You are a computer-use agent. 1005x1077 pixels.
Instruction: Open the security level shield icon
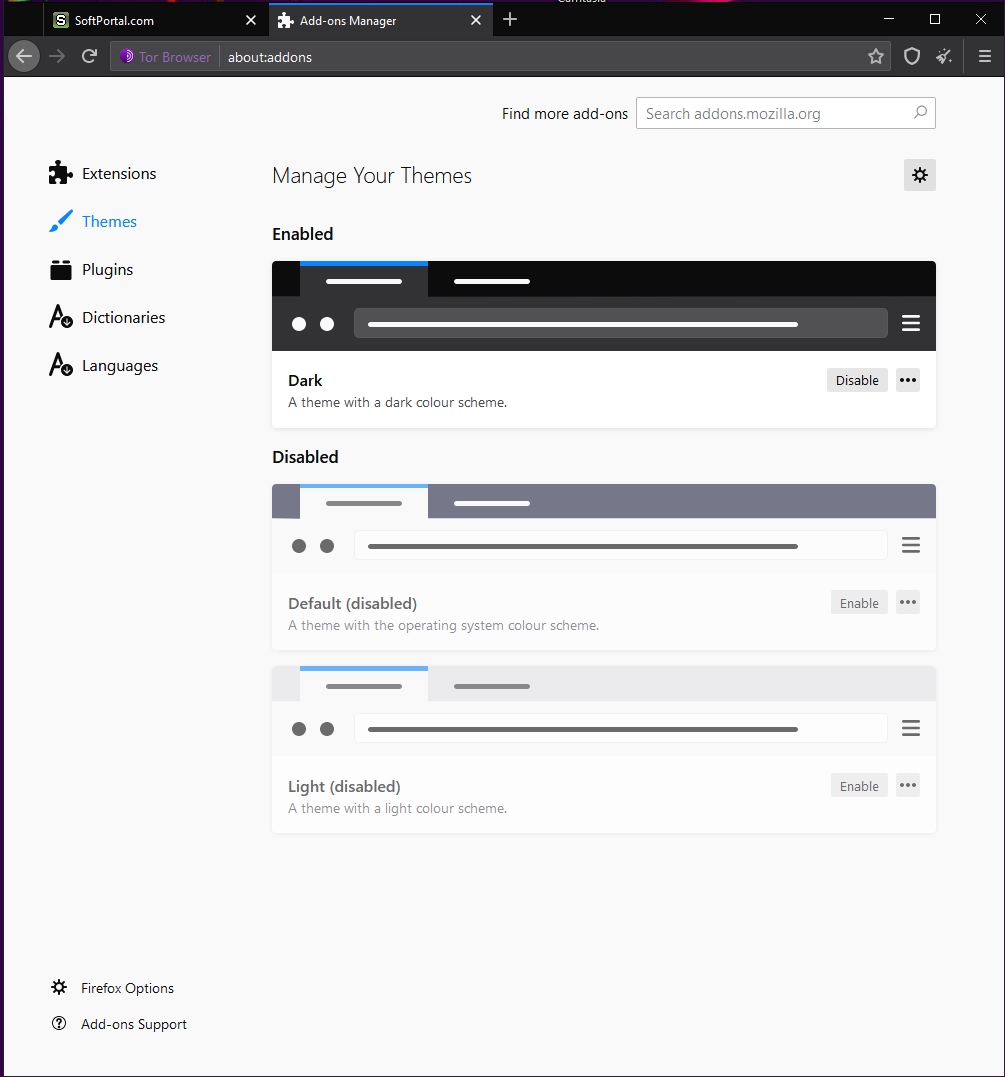coord(912,56)
